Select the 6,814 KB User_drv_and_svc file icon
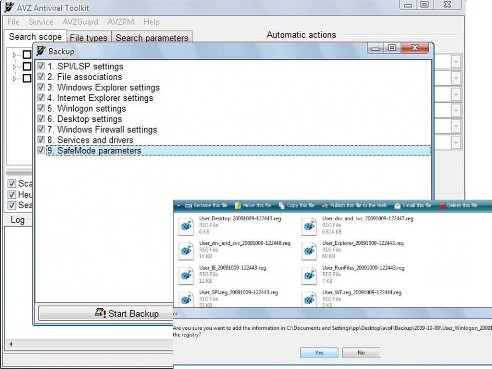492x369 pixels. pos(309,226)
